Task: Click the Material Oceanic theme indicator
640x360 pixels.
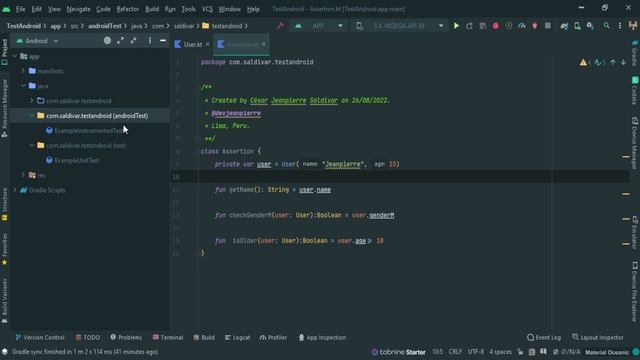Action: 607,352
